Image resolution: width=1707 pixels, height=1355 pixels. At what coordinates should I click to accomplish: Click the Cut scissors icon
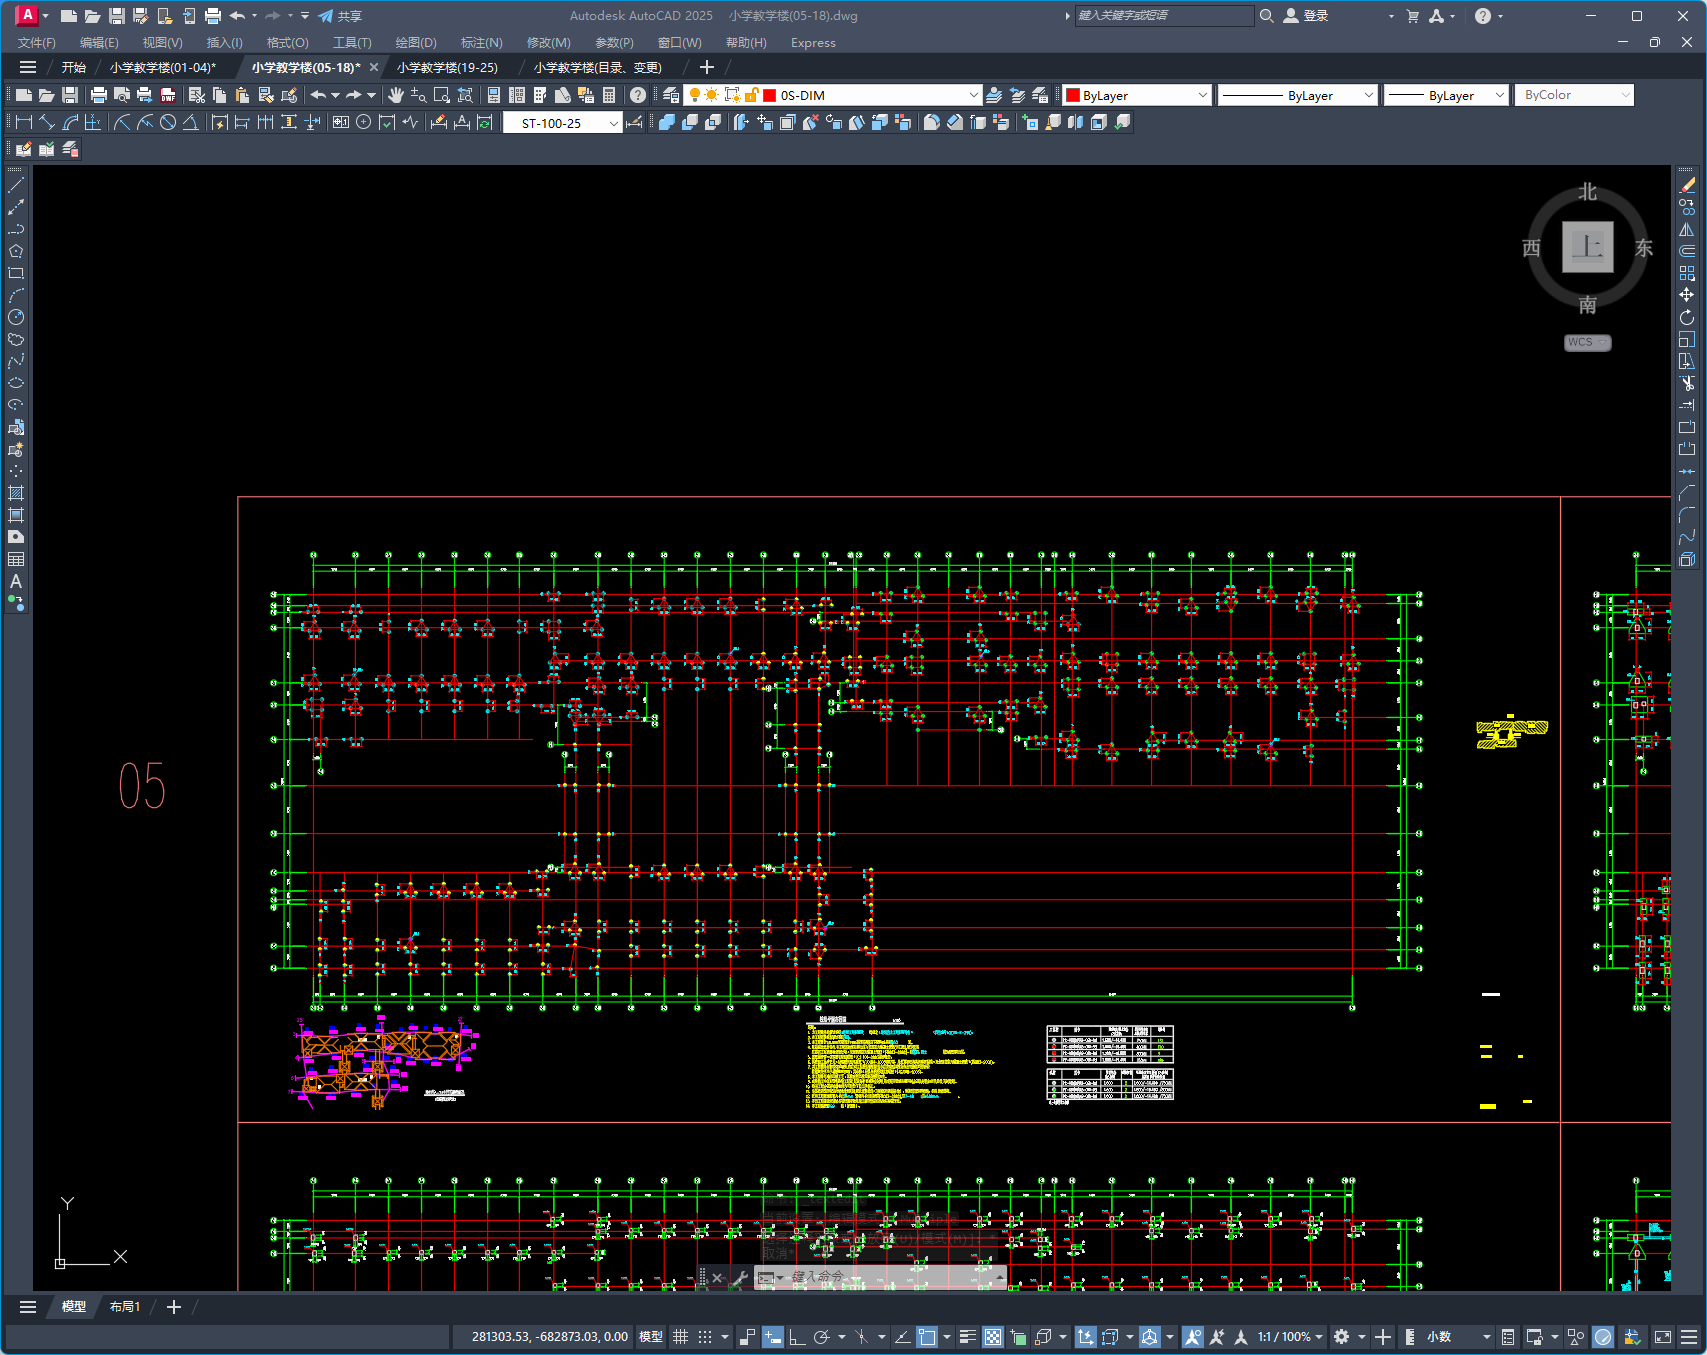(197, 95)
